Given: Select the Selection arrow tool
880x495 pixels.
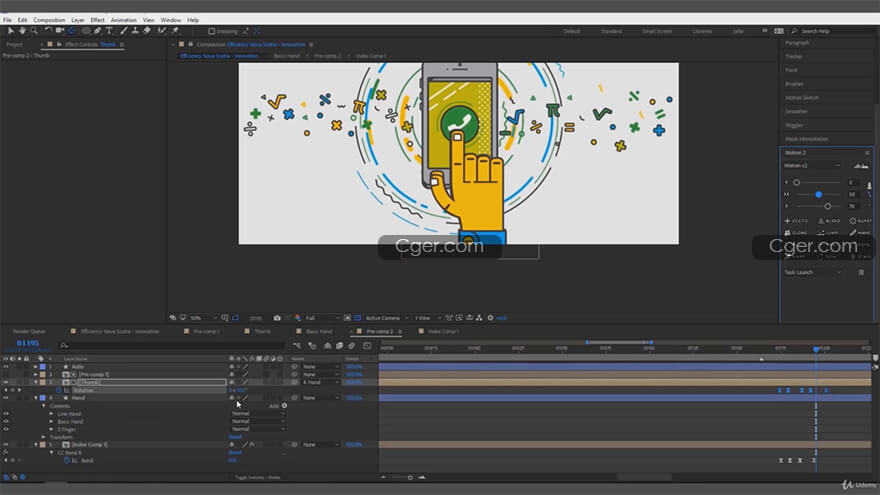Looking at the screenshot, I should pos(10,31).
